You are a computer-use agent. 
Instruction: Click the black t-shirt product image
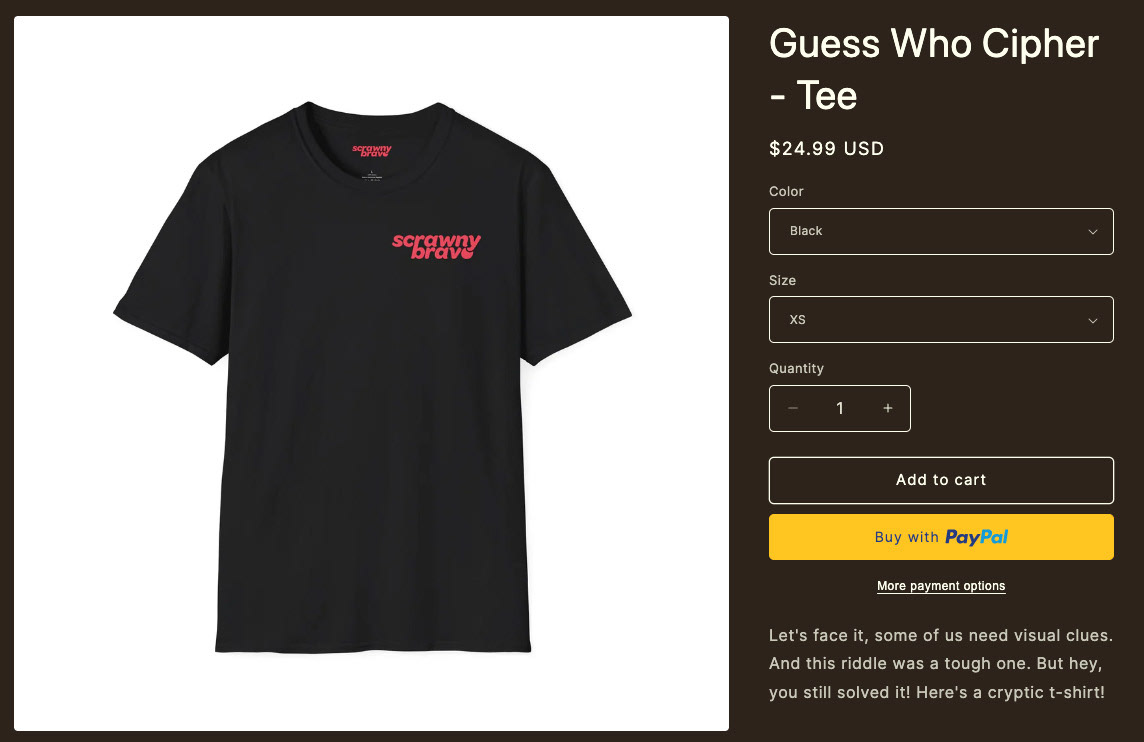coord(371,374)
